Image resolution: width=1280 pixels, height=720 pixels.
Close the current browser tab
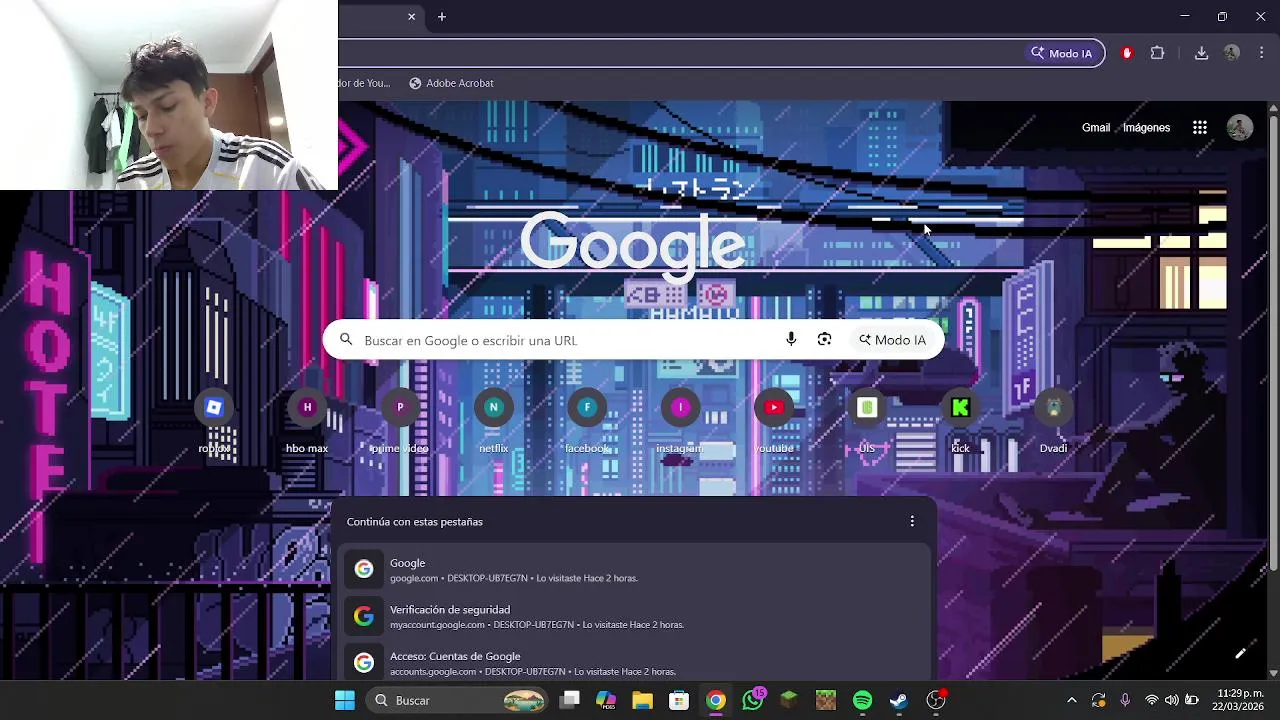coord(411,17)
